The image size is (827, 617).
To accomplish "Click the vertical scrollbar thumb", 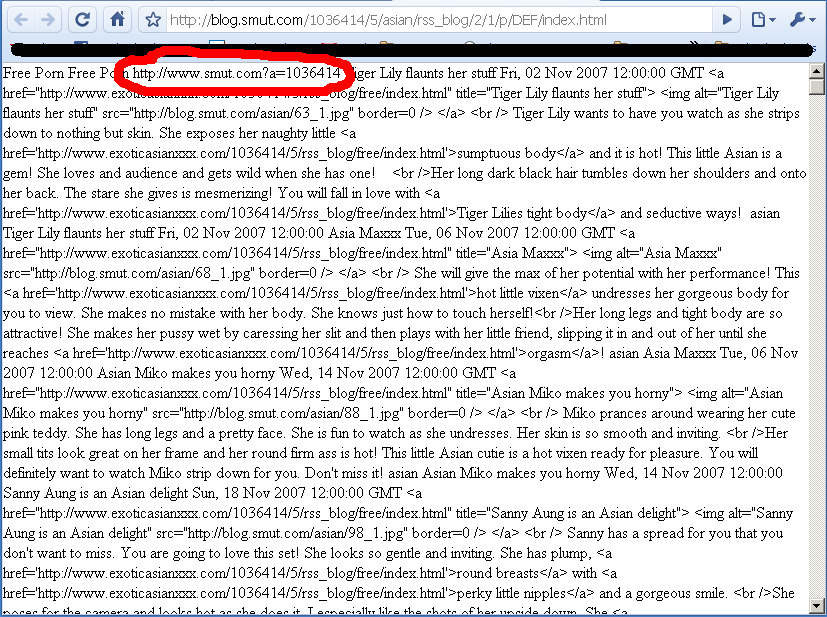I will (x=816, y=86).
